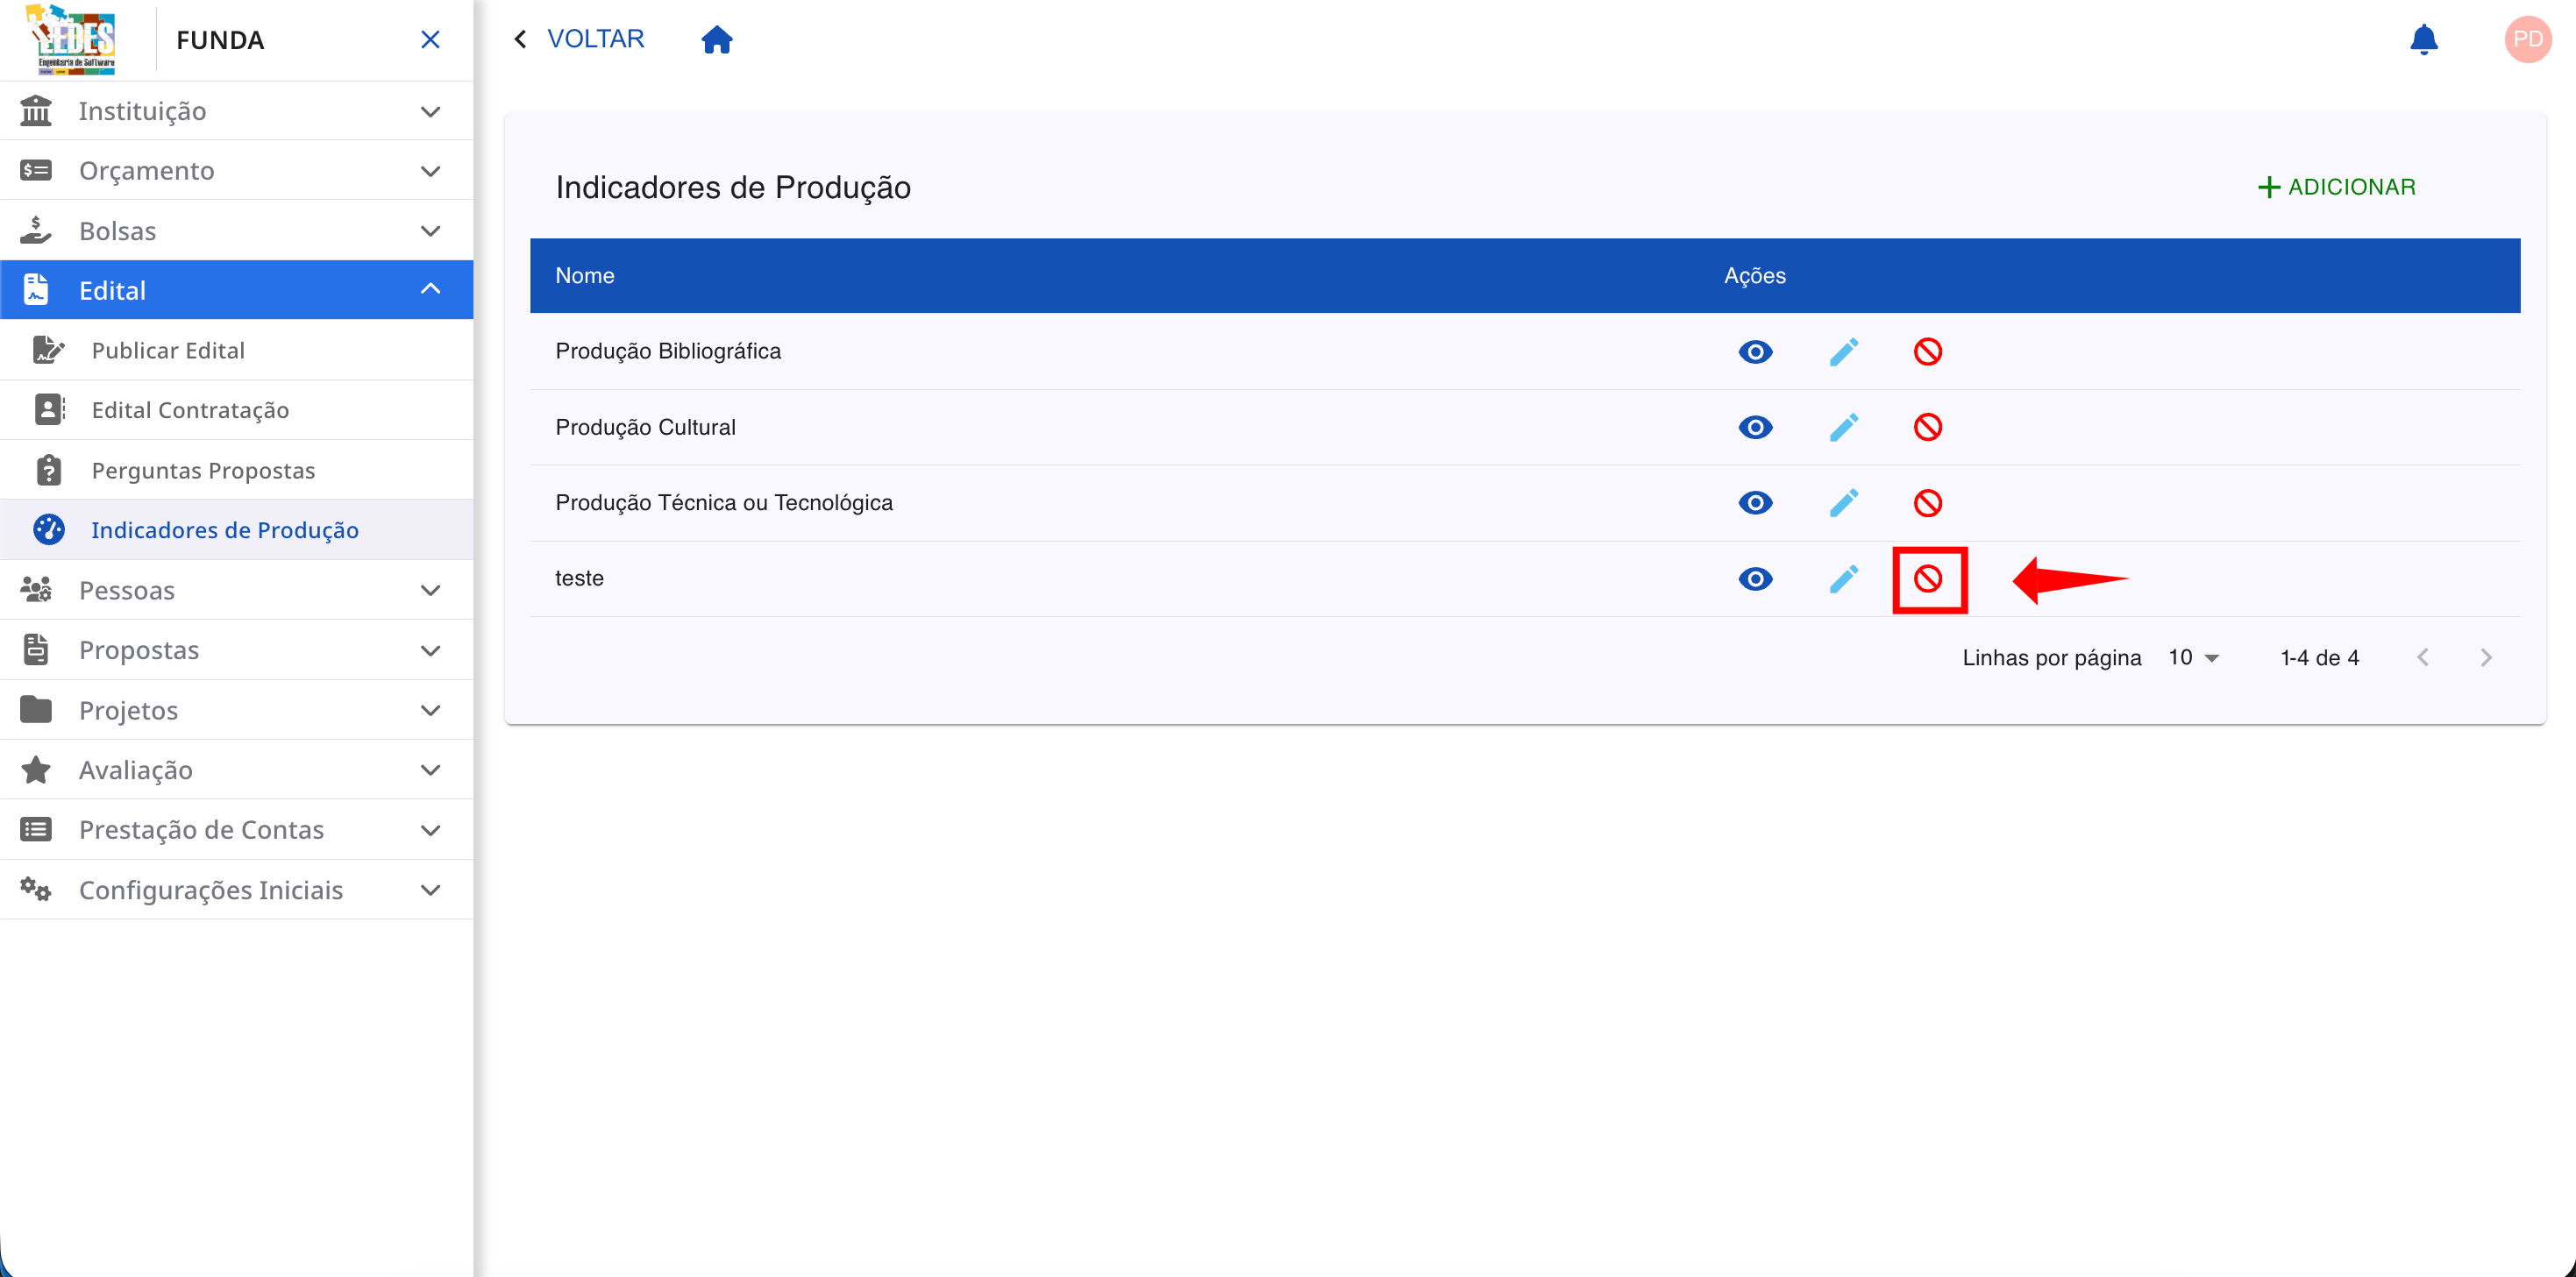This screenshot has height=1277, width=2576.
Task: Click the Orçamento money icon
Action: pos(36,170)
